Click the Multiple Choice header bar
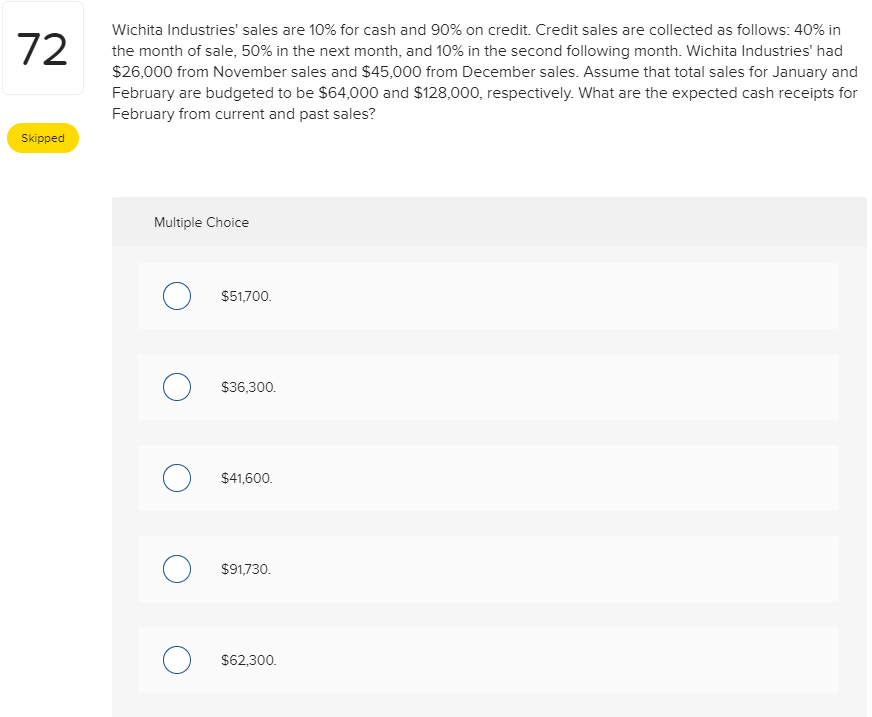 click(x=490, y=222)
